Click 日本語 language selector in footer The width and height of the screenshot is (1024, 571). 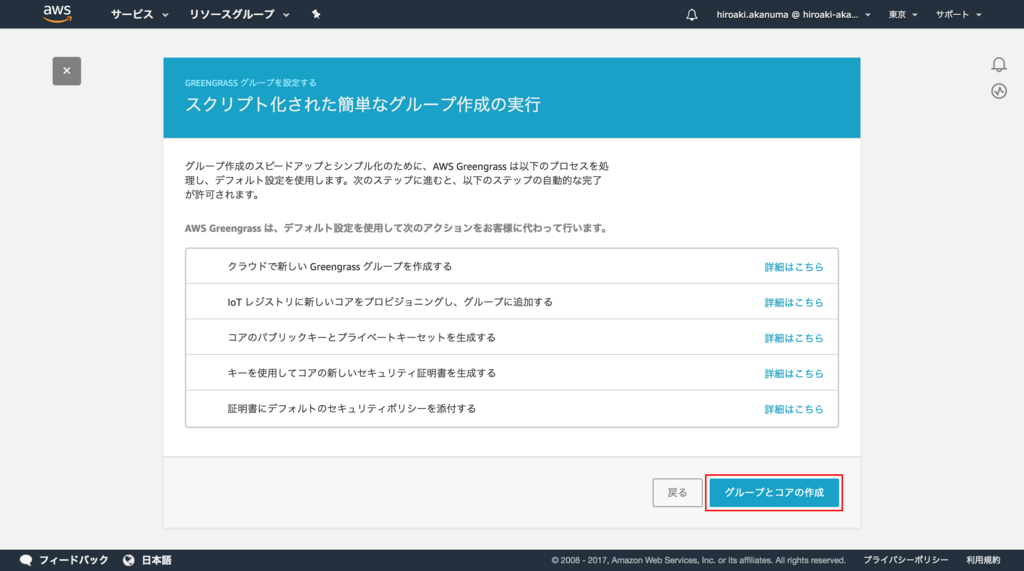point(157,560)
